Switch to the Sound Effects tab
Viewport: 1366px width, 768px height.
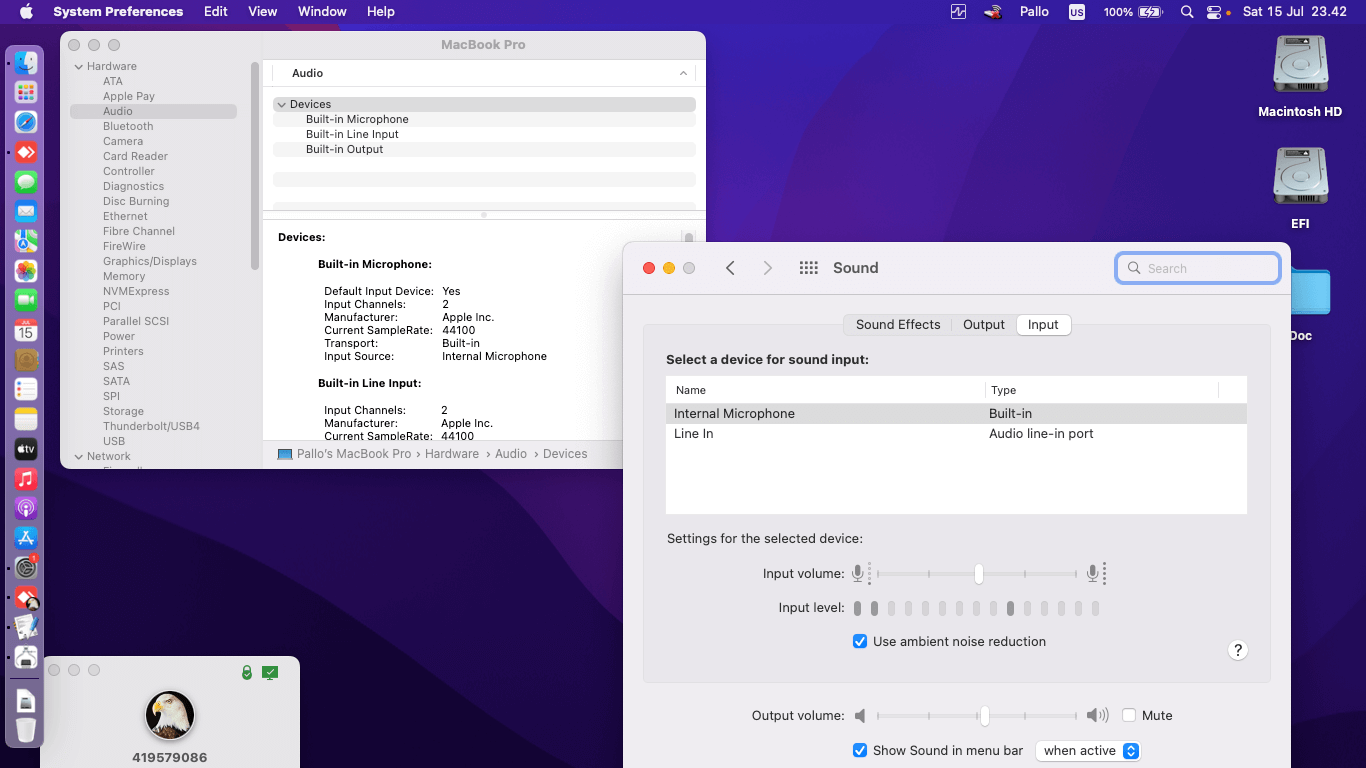pyautogui.click(x=898, y=325)
